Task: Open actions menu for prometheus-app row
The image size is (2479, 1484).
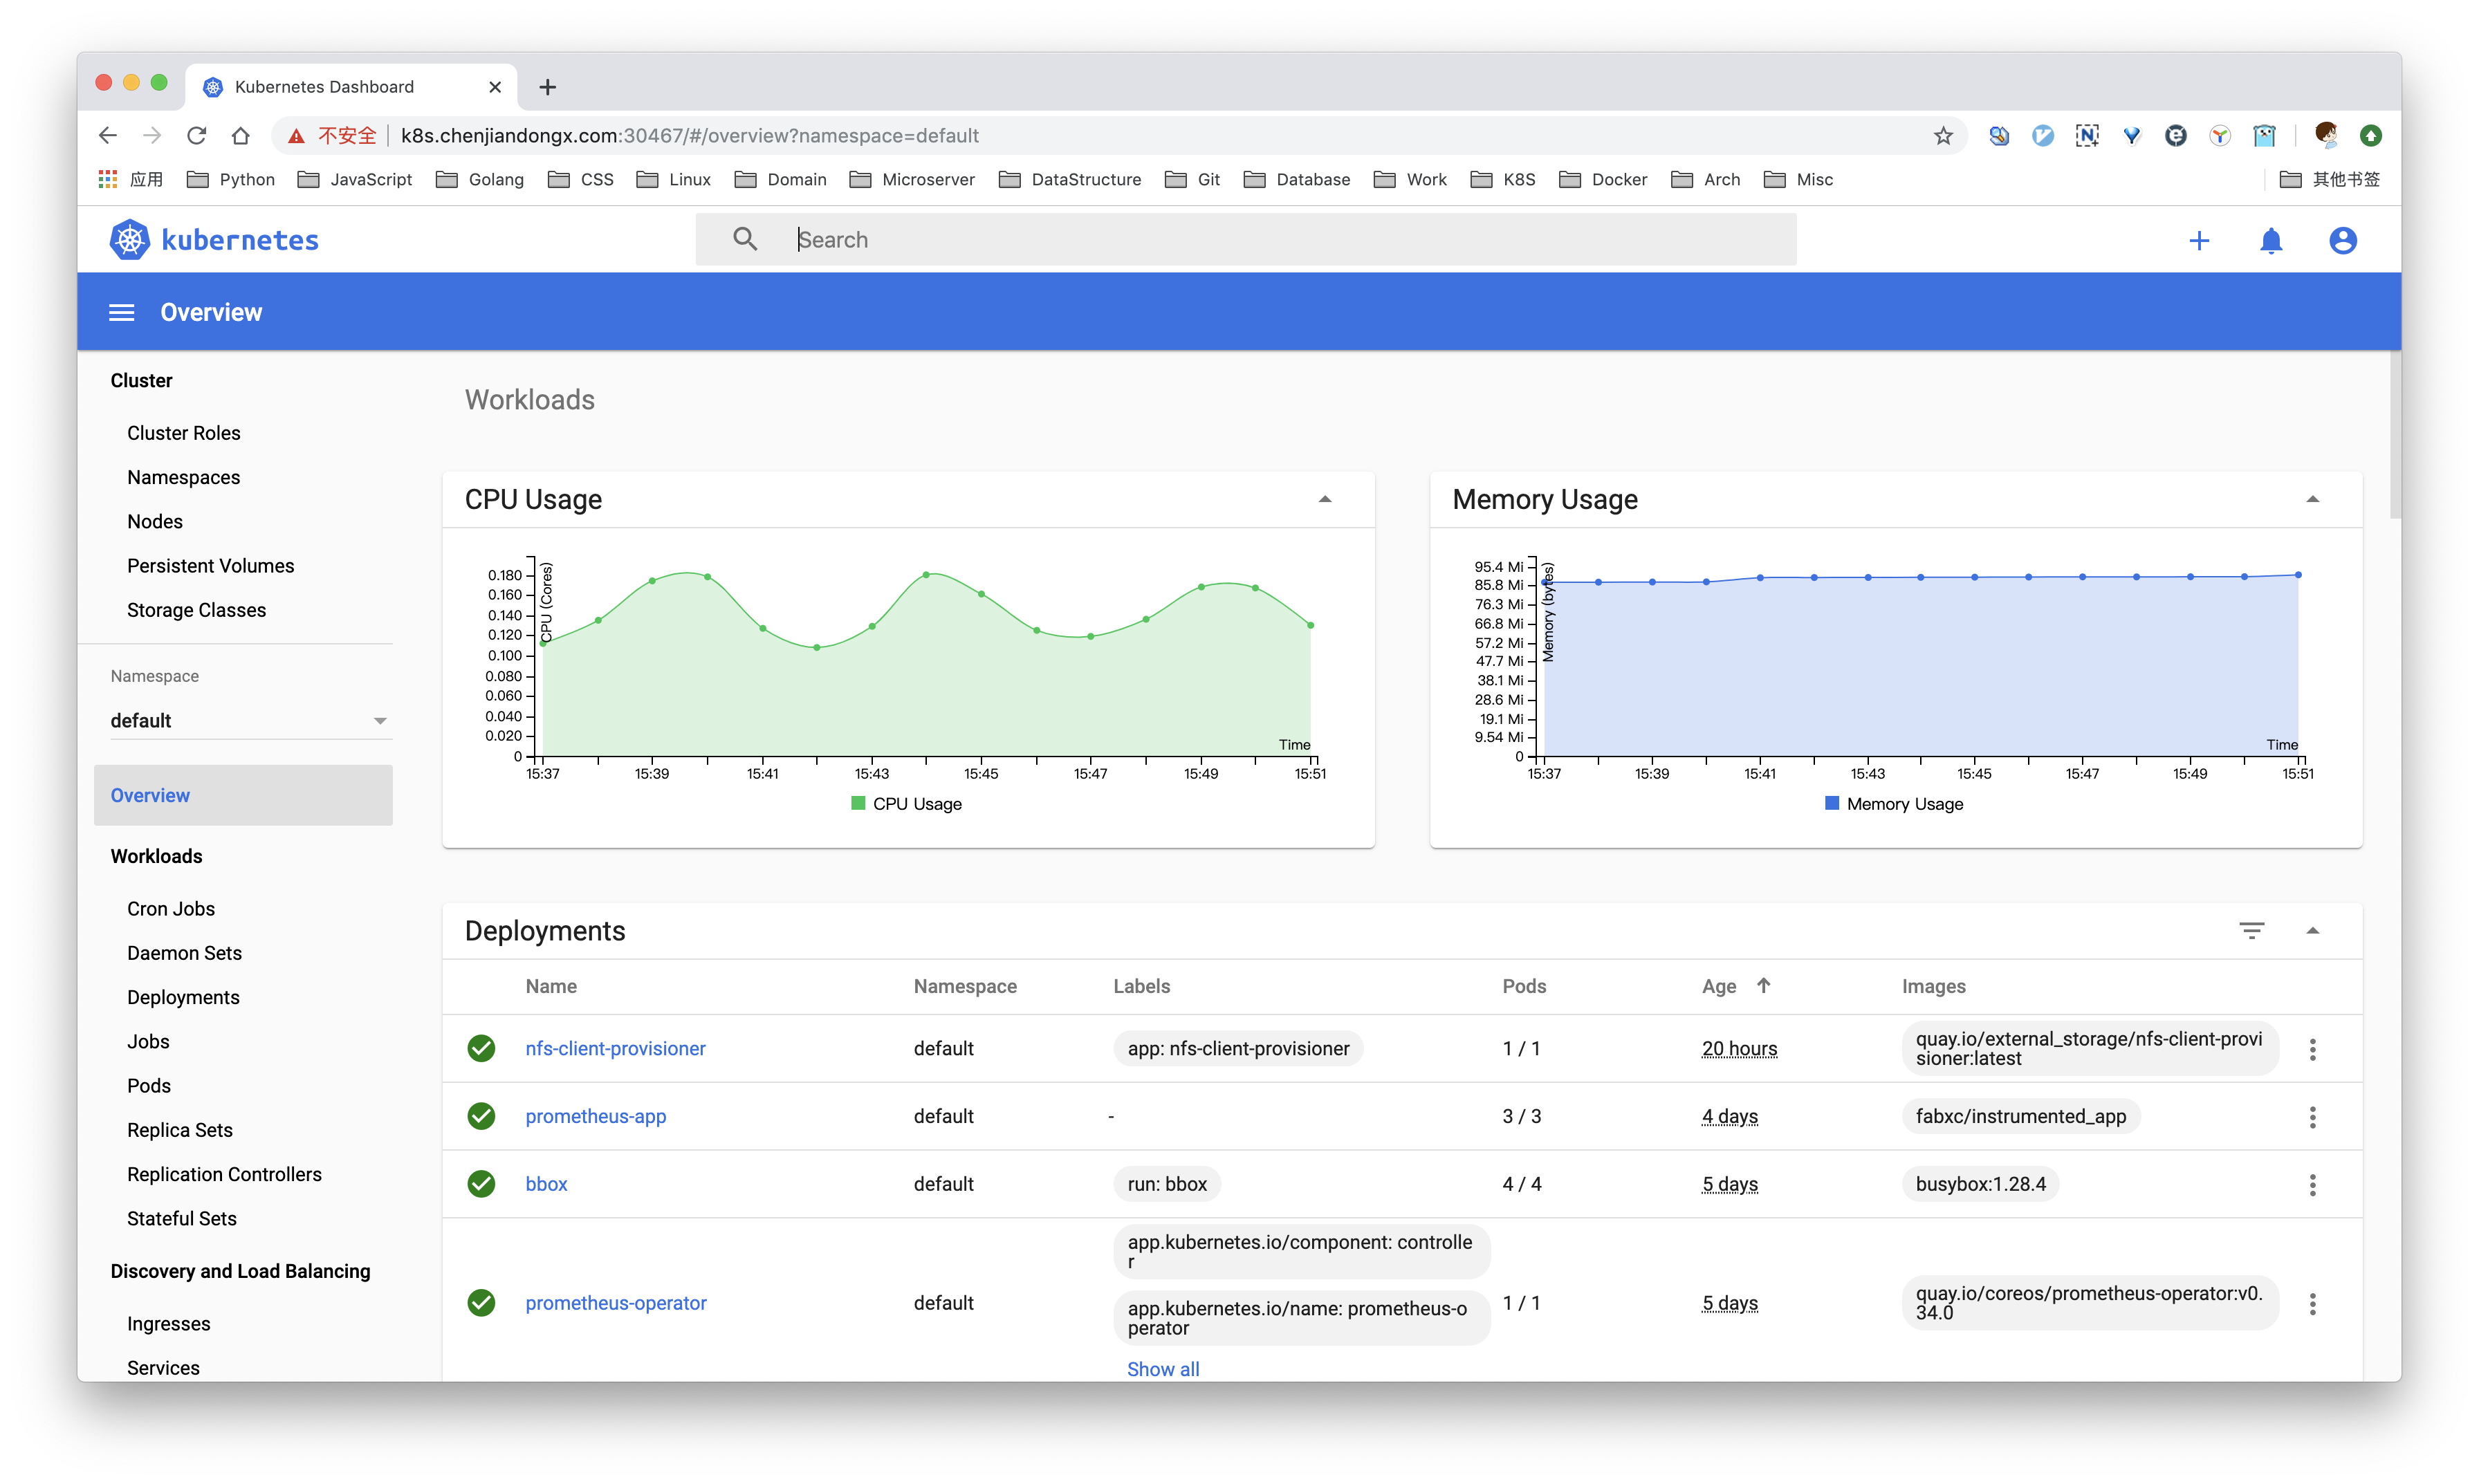Action: [2312, 1117]
